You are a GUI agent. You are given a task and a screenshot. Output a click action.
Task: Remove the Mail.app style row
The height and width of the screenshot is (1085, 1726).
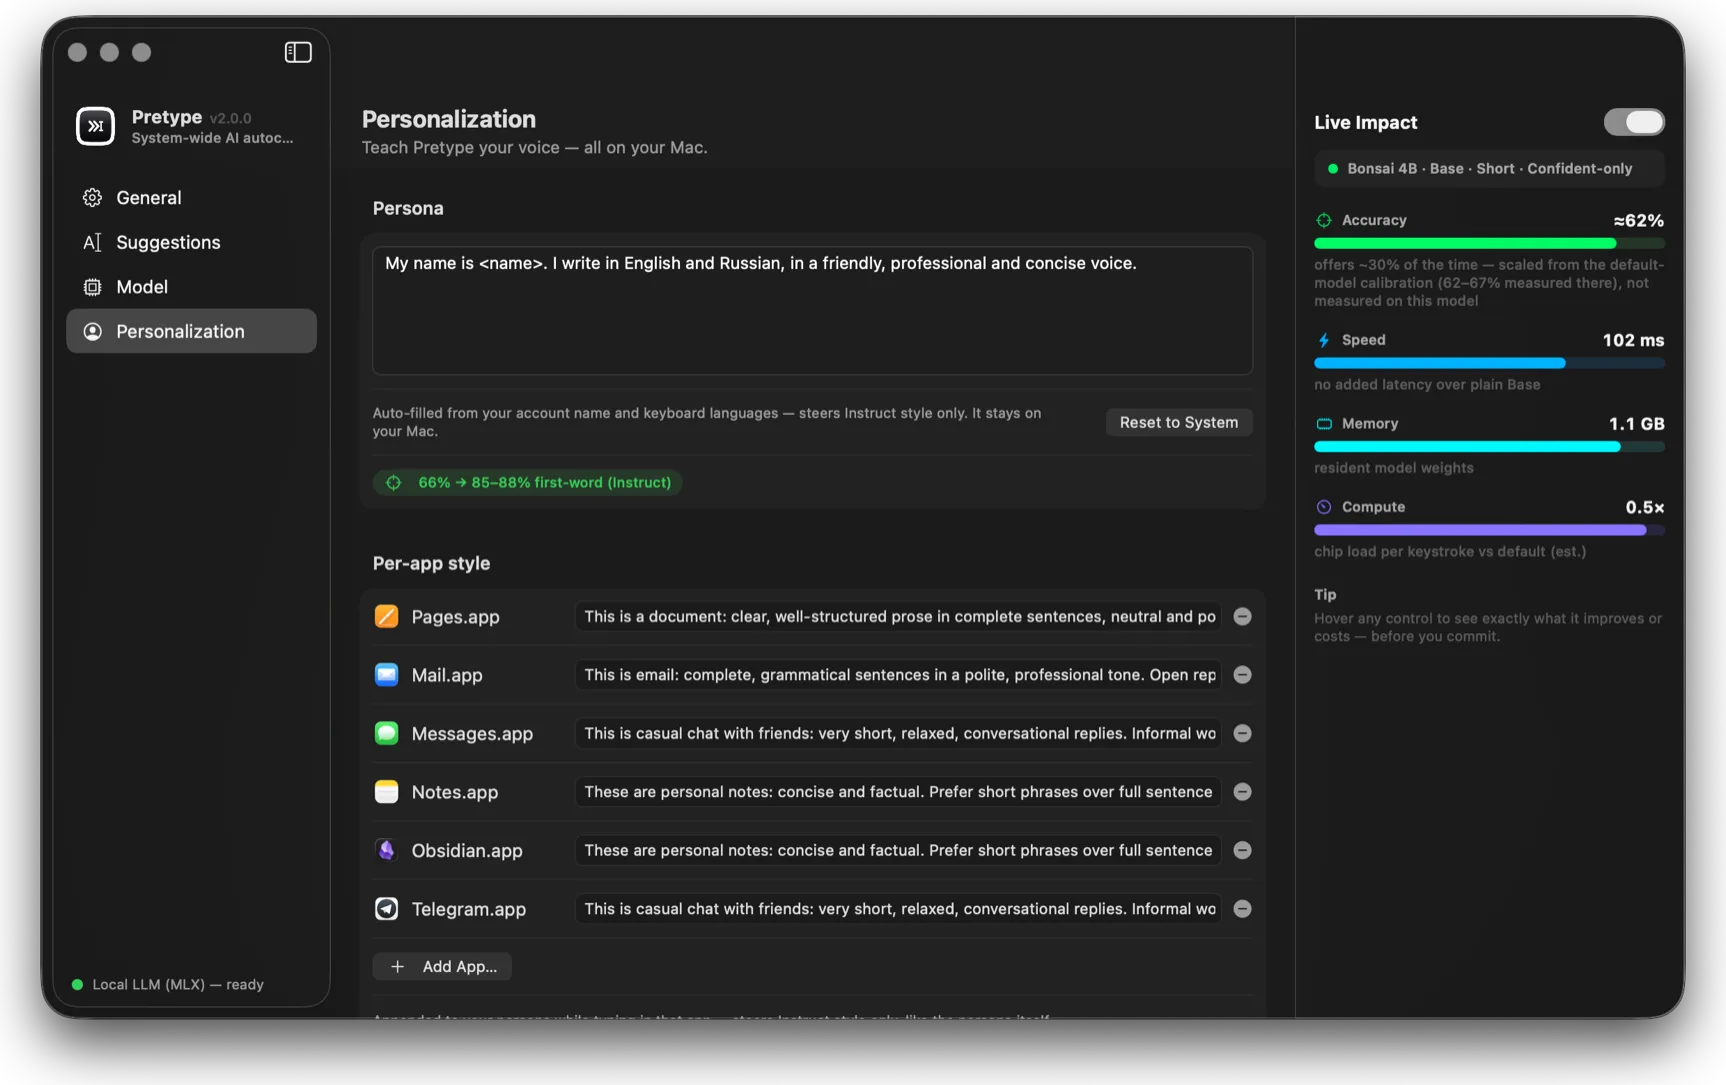[x=1242, y=675]
